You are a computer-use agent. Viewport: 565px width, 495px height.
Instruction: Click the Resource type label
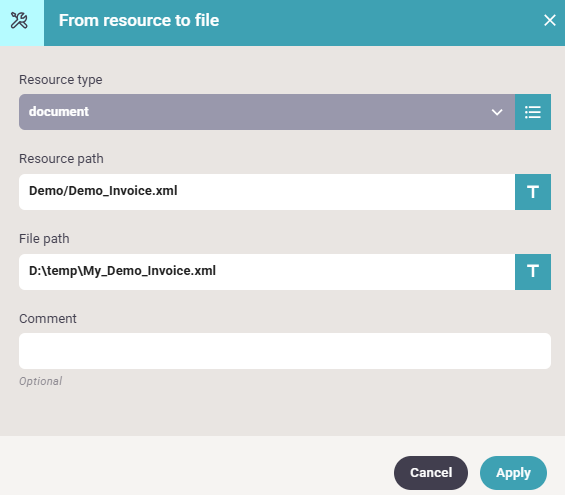pyautogui.click(x=61, y=80)
